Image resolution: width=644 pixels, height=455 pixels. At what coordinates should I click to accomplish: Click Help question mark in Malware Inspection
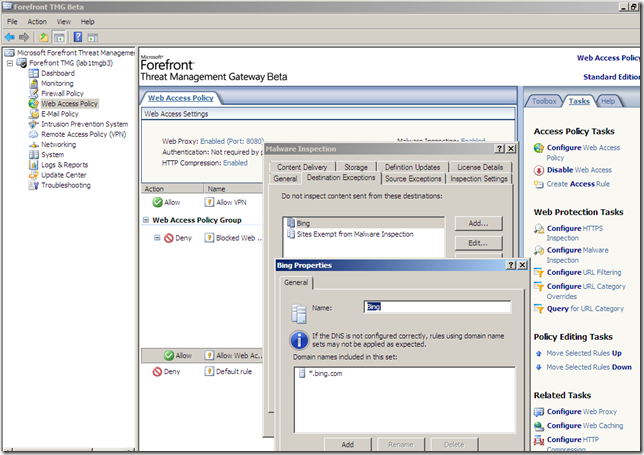click(499, 149)
